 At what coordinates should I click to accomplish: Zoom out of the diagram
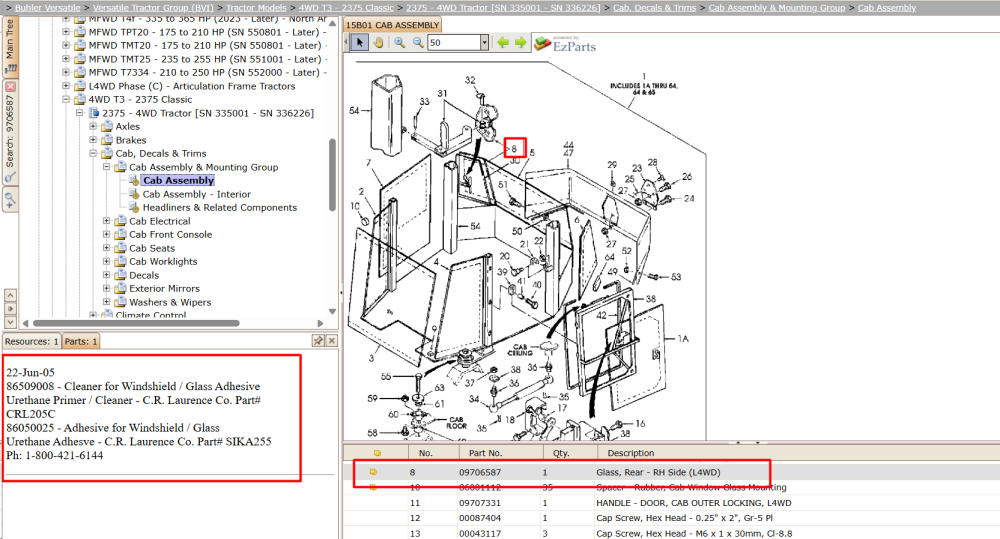(x=418, y=42)
